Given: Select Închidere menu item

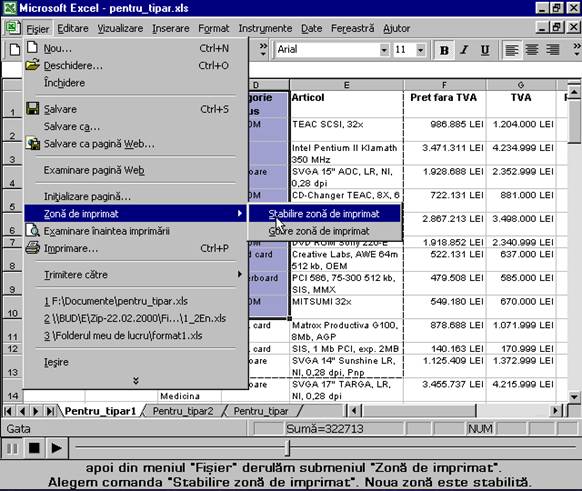Looking at the screenshot, I should pyautogui.click(x=135, y=82).
